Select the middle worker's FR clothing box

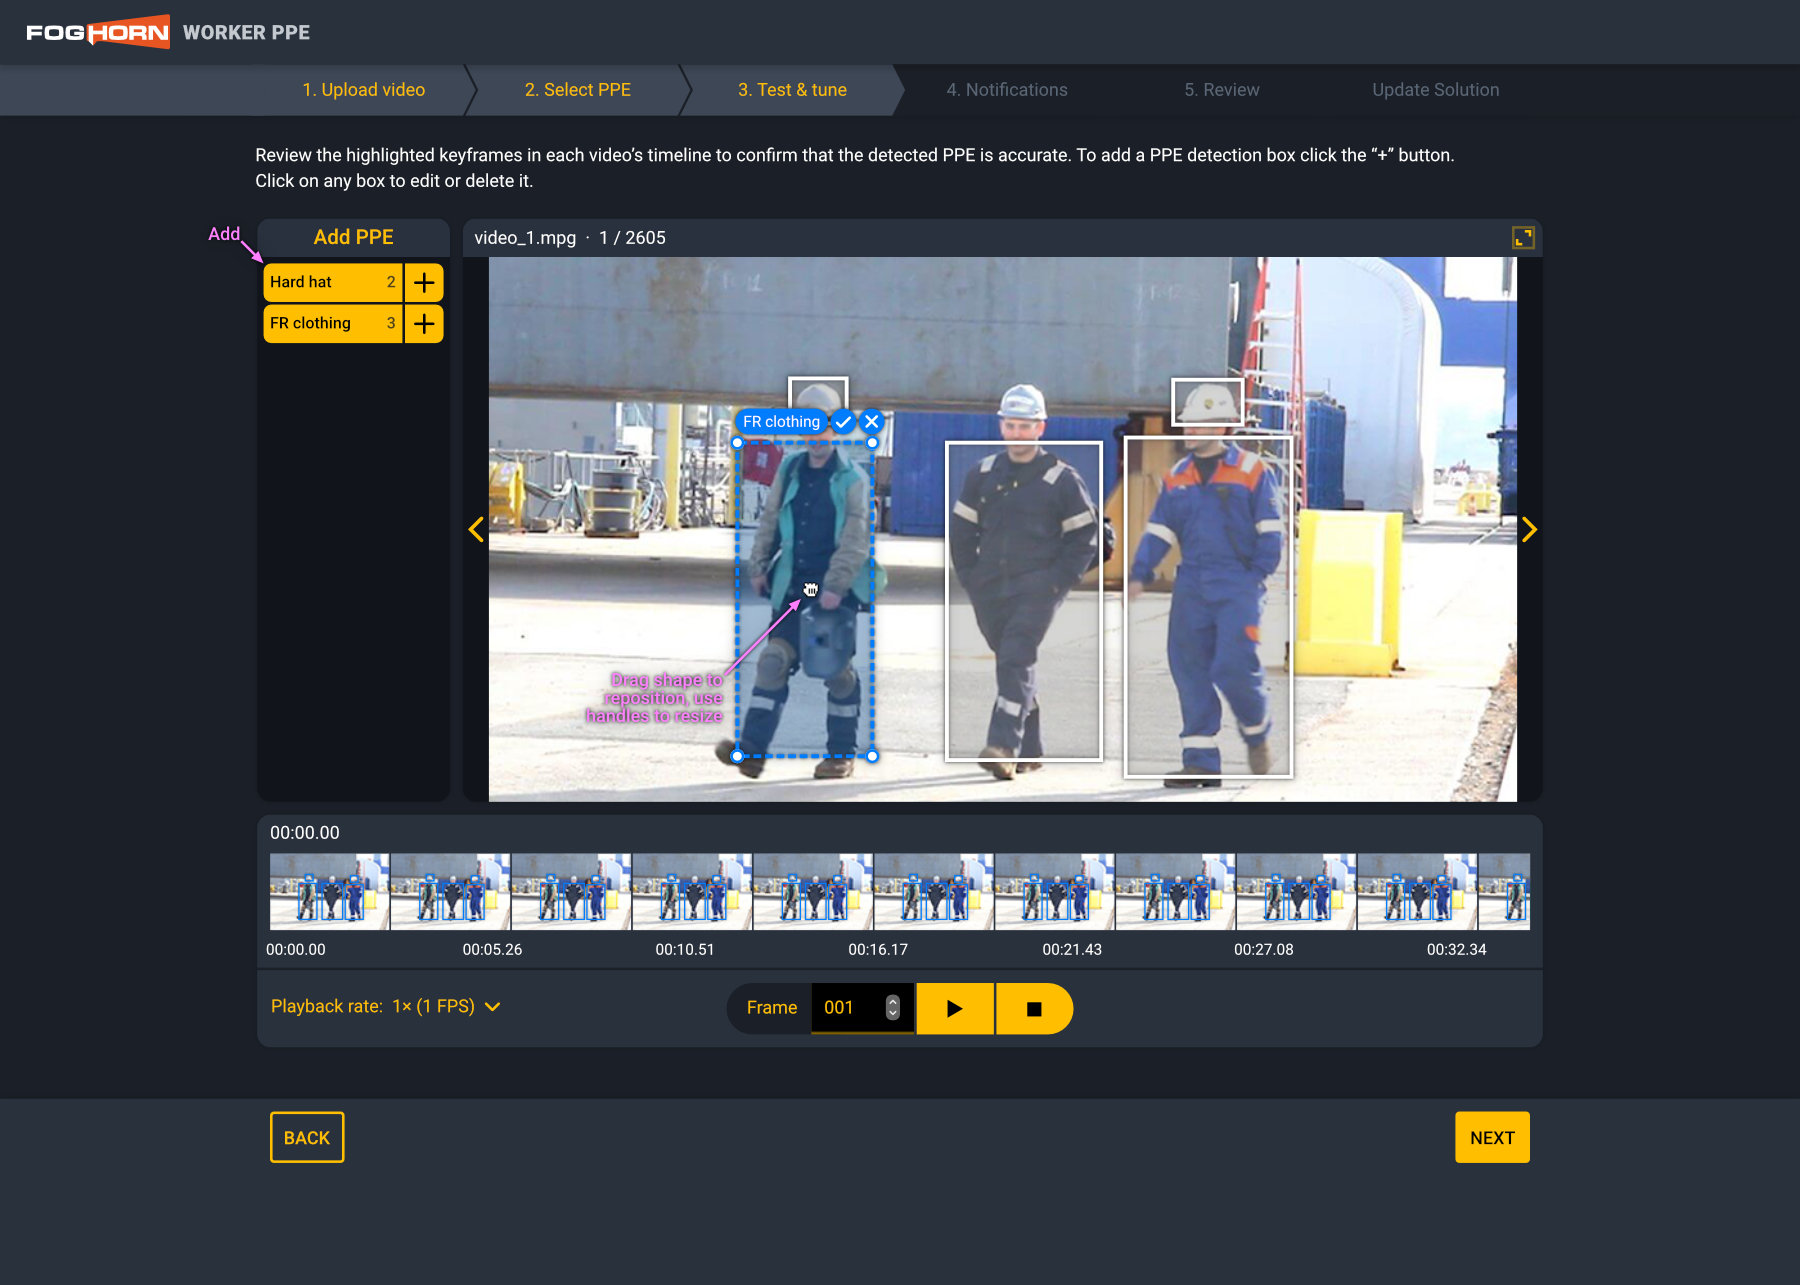(x=1023, y=600)
